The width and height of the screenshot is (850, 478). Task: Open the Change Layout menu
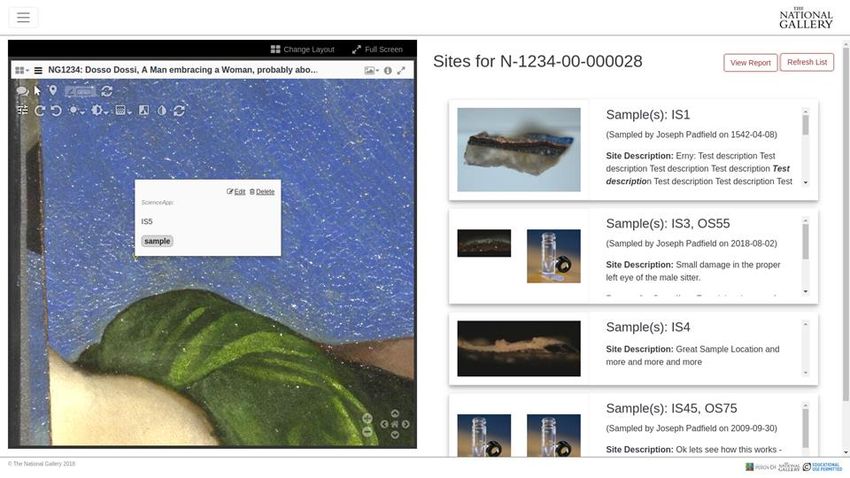[302, 49]
